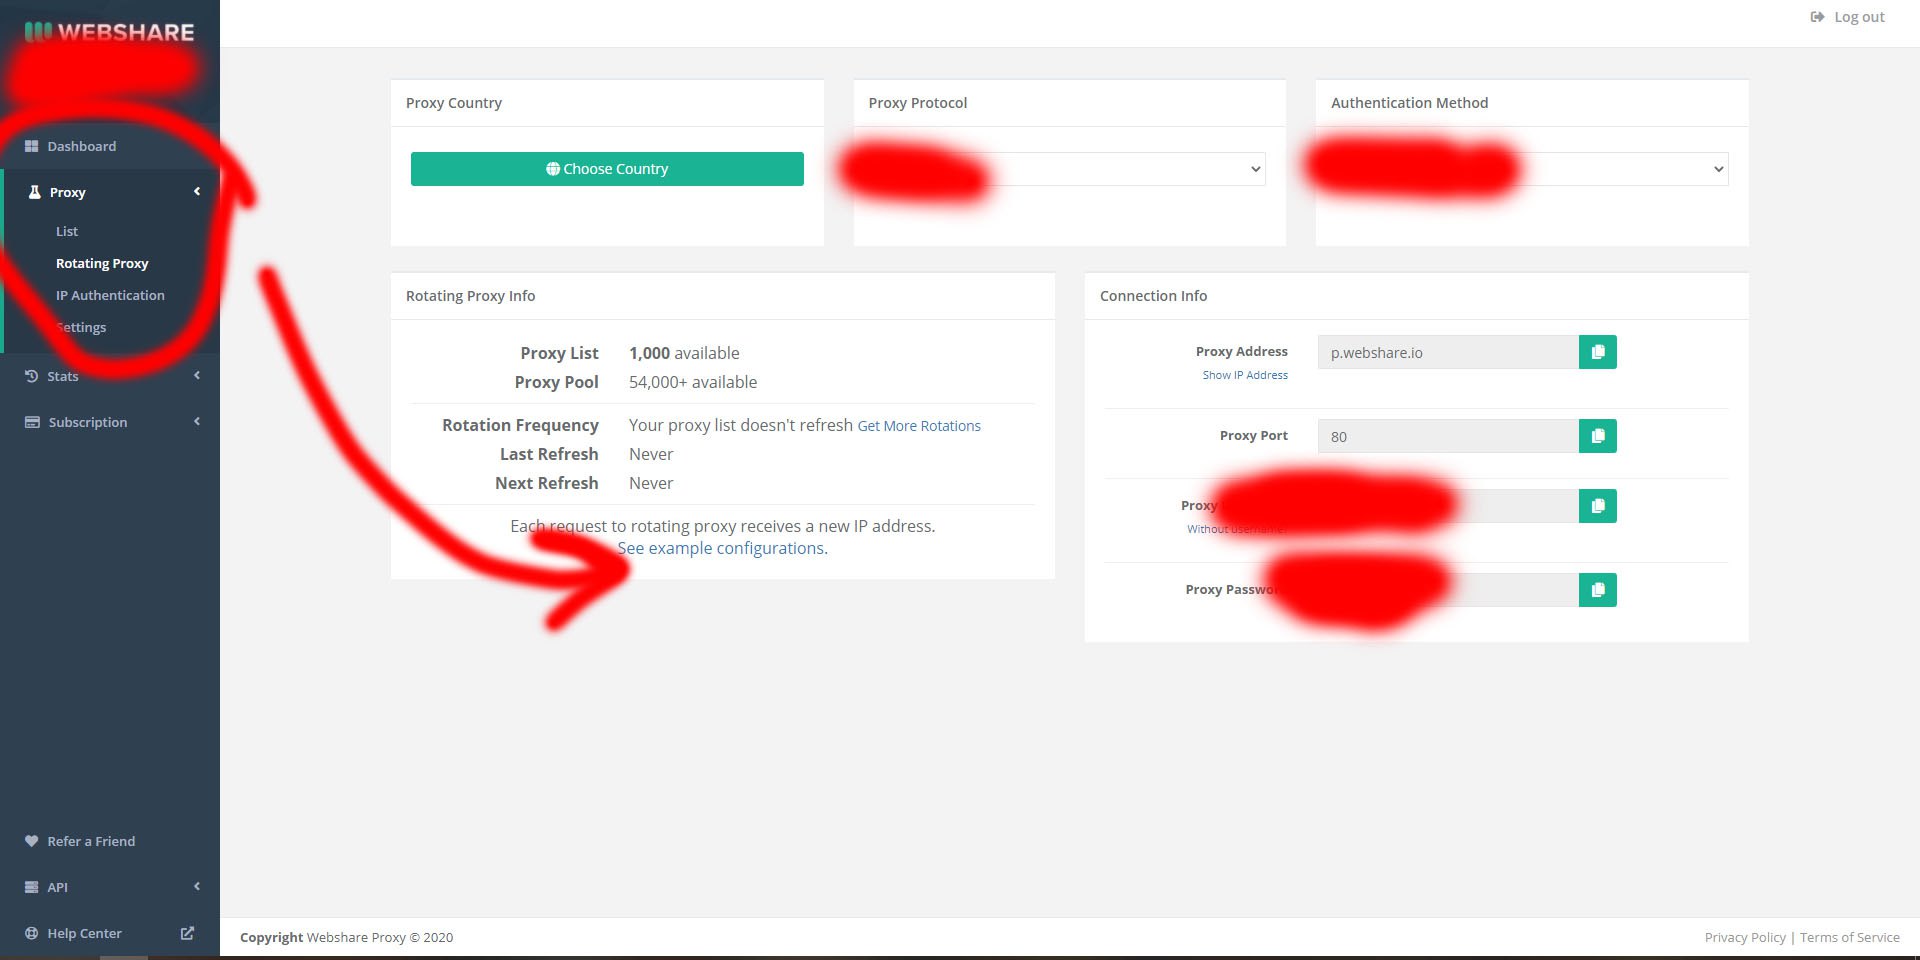Expand the Stats menu chevron
The height and width of the screenshot is (960, 1920).
(197, 375)
